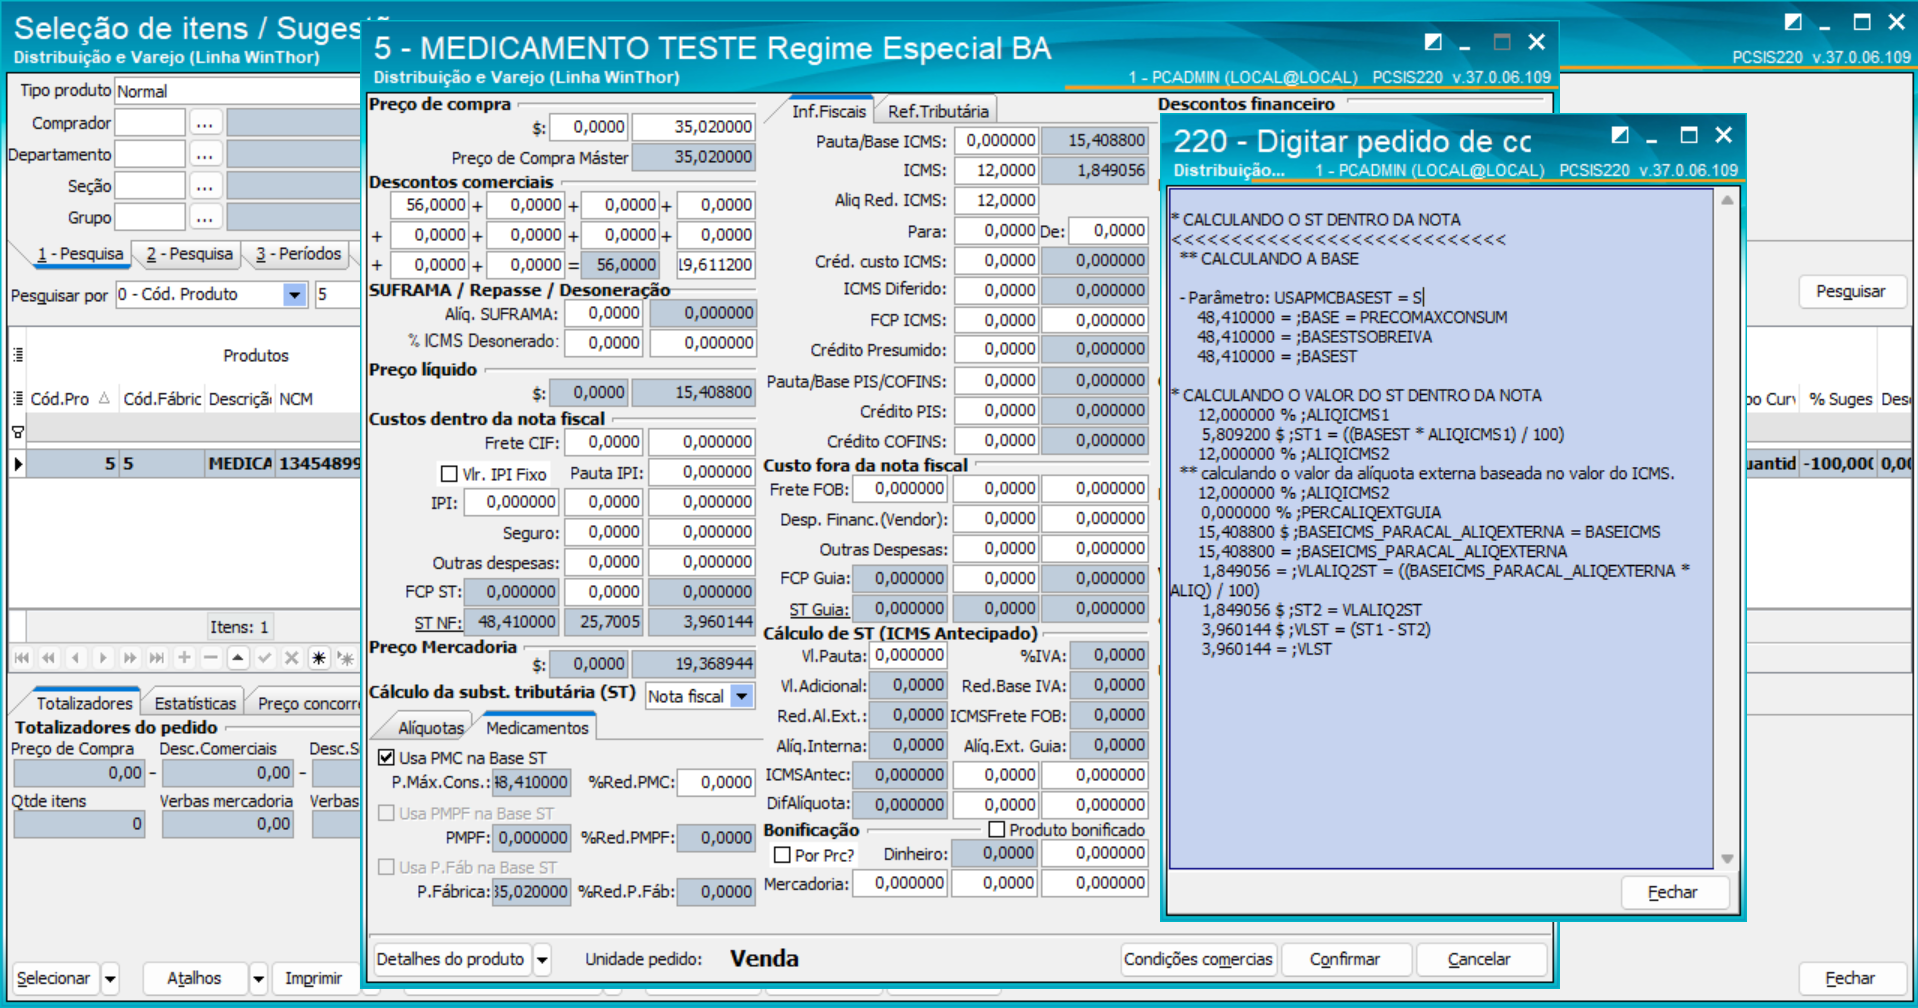Check the Por Prc? checkbox
Viewport: 1918px width, 1008px height.
coord(782,855)
